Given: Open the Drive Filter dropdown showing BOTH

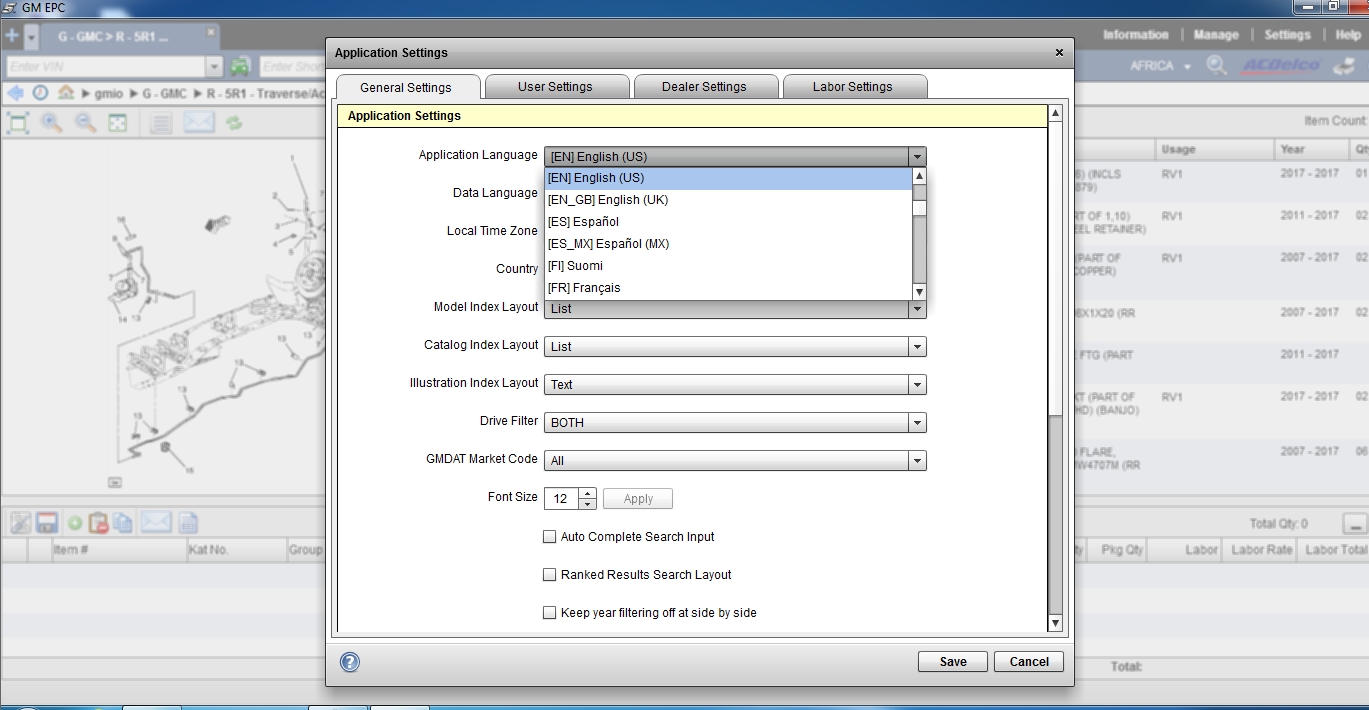Looking at the screenshot, I should [735, 423].
